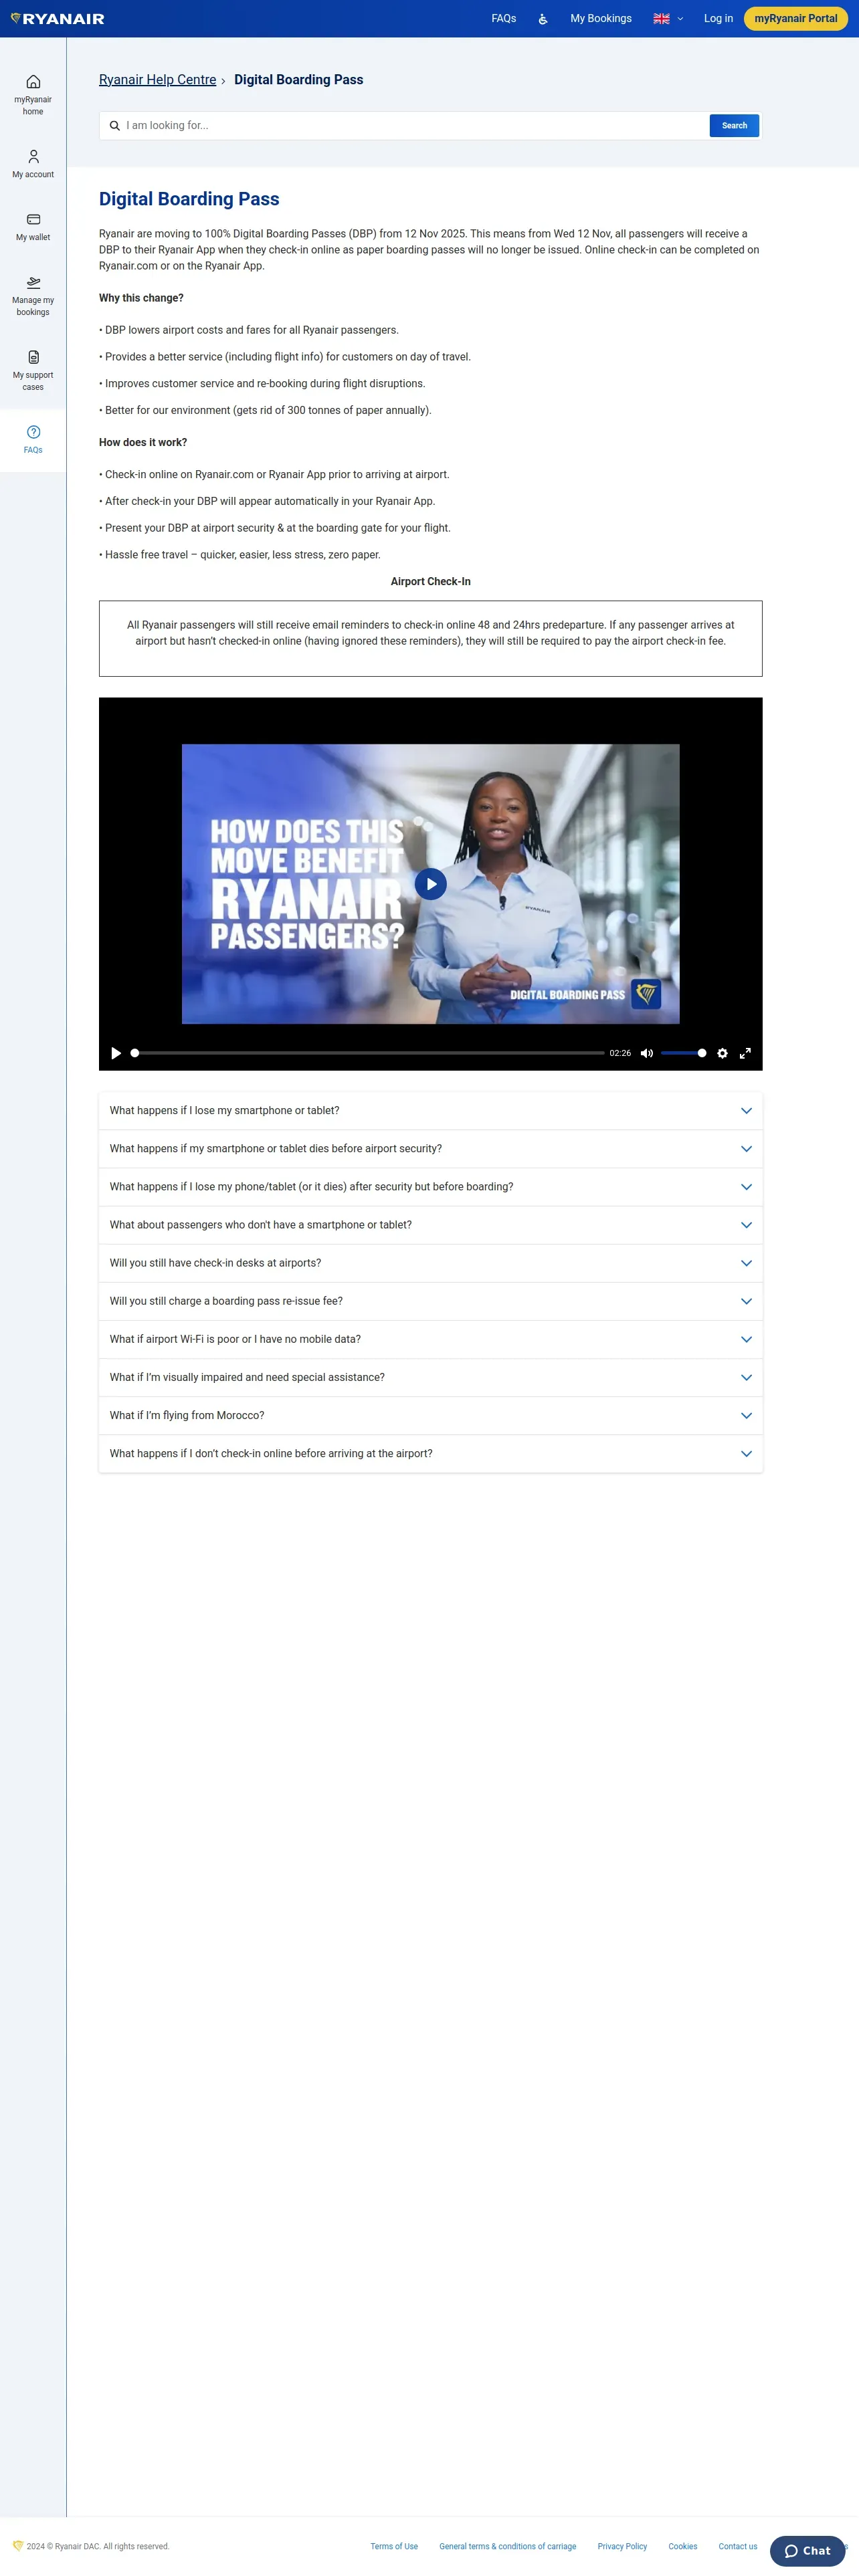Open the accessibility wheelchair icon

[x=543, y=19]
